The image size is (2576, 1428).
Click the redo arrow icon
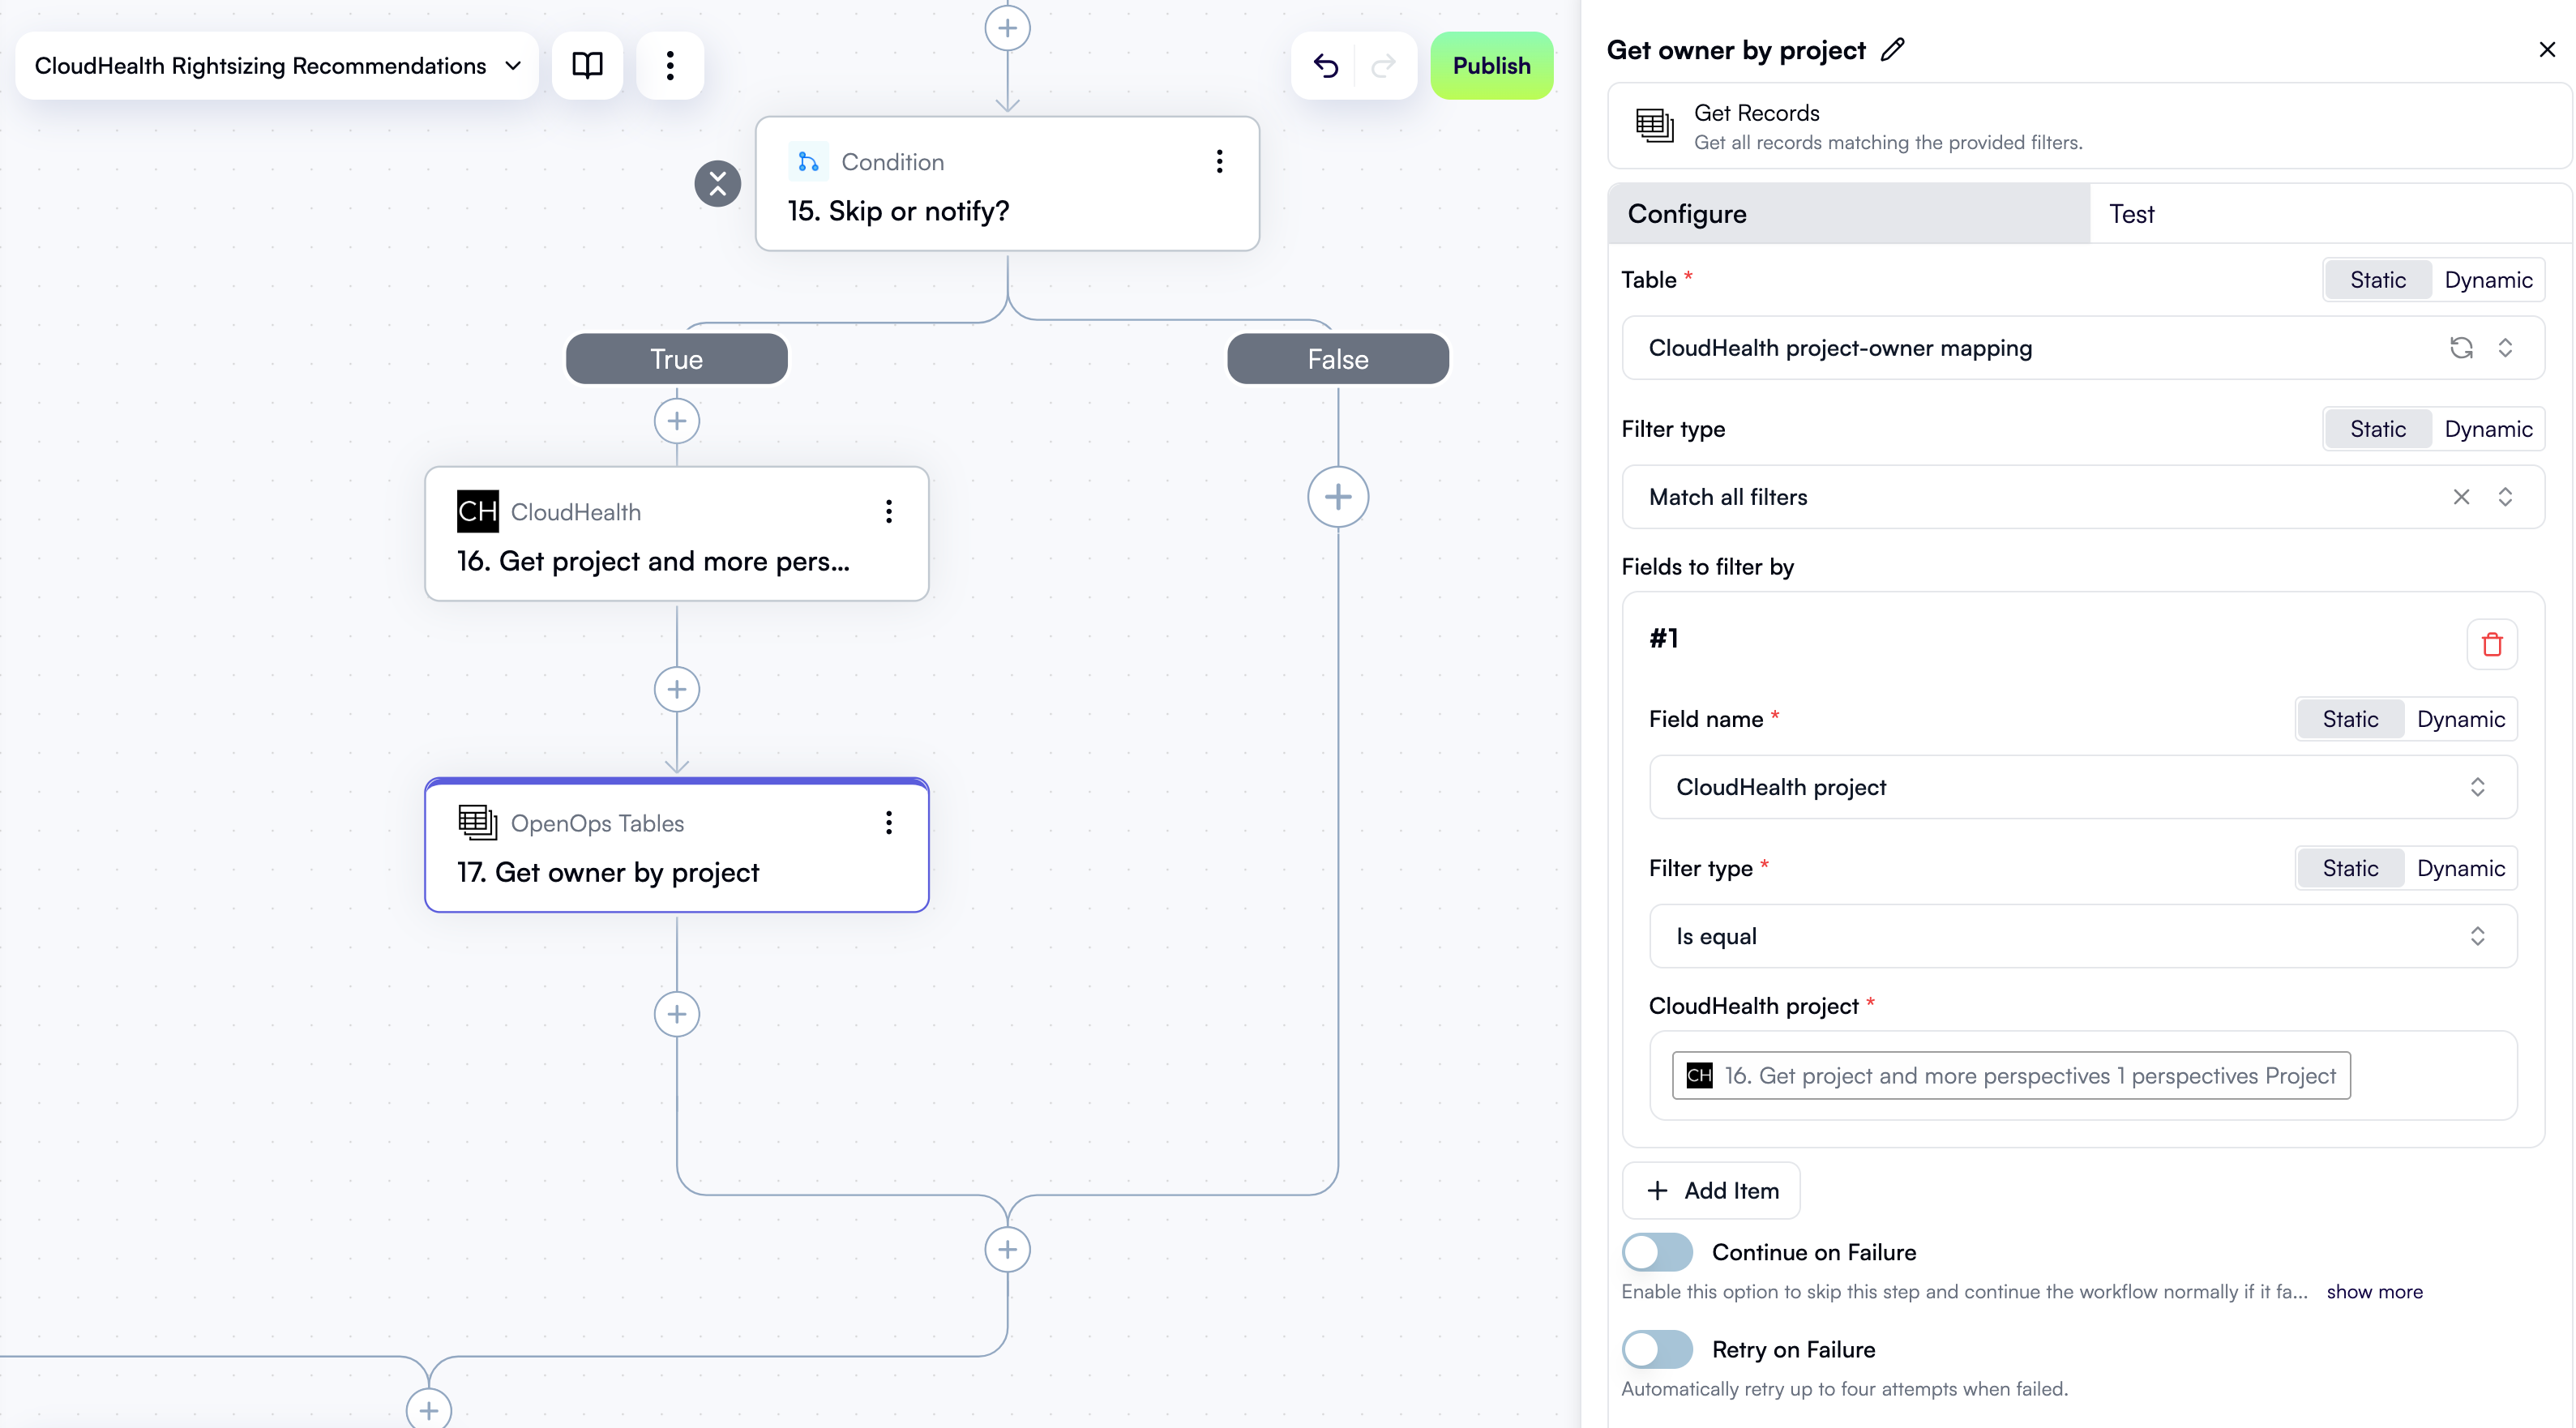[x=1383, y=65]
